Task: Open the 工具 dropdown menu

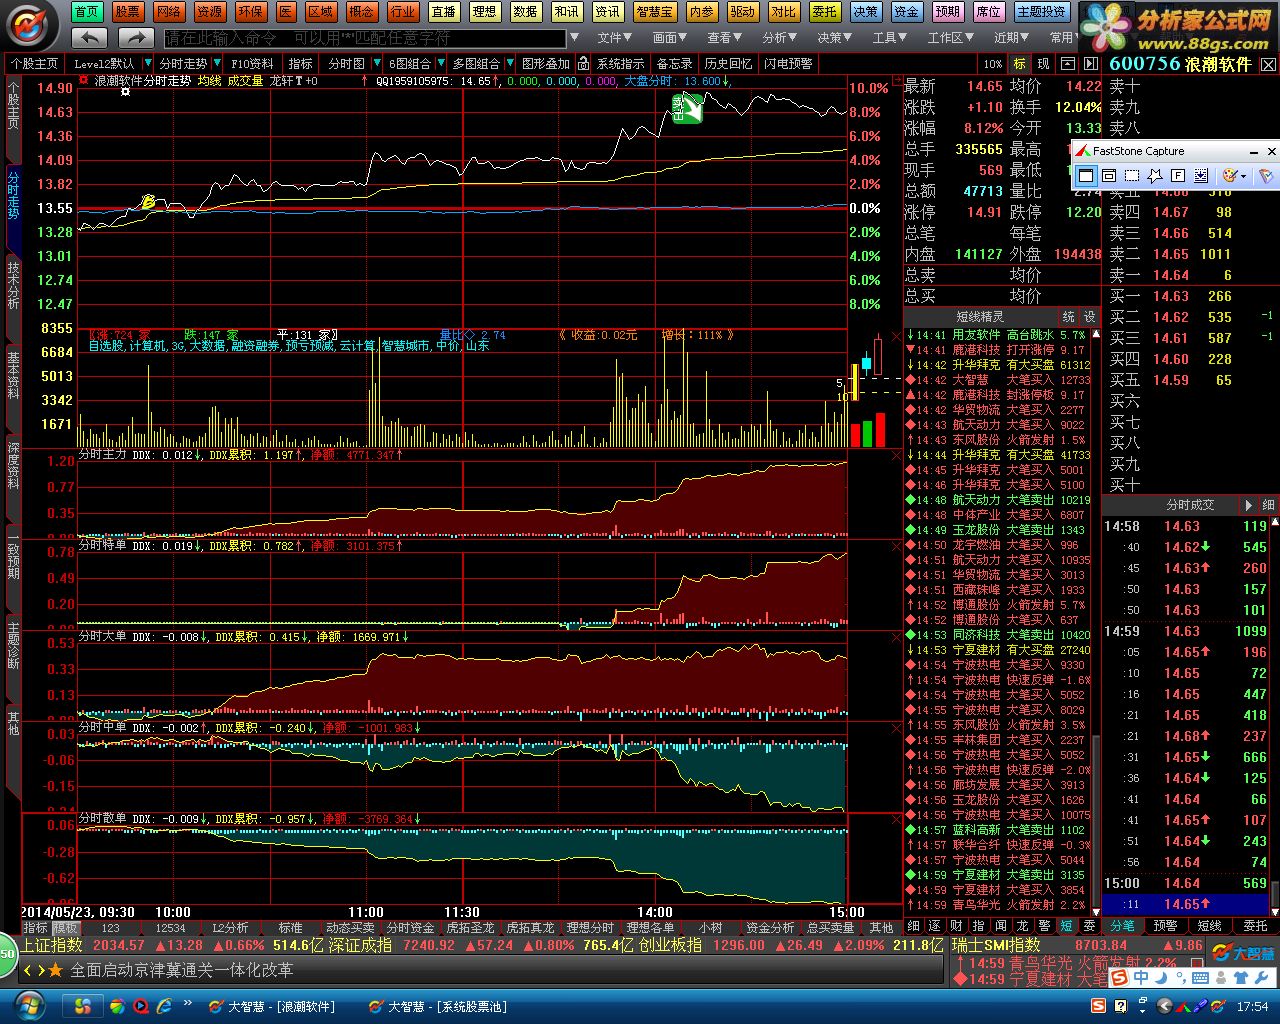Action: pyautogui.click(x=890, y=37)
